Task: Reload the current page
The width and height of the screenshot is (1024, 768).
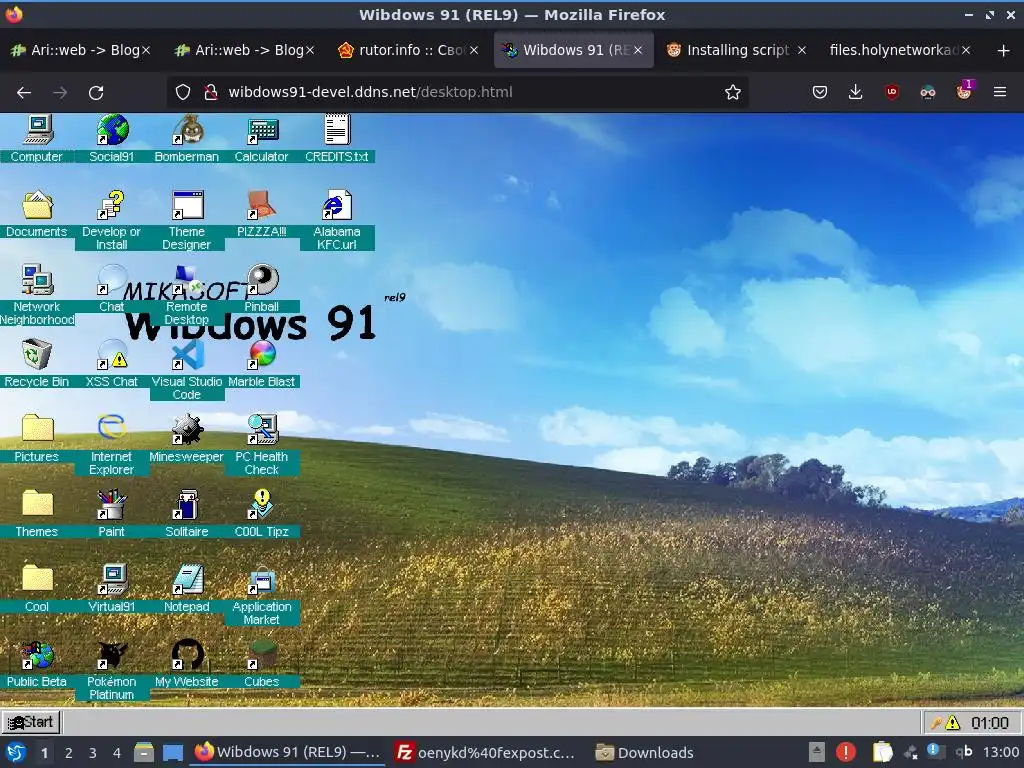Action: coord(96,93)
